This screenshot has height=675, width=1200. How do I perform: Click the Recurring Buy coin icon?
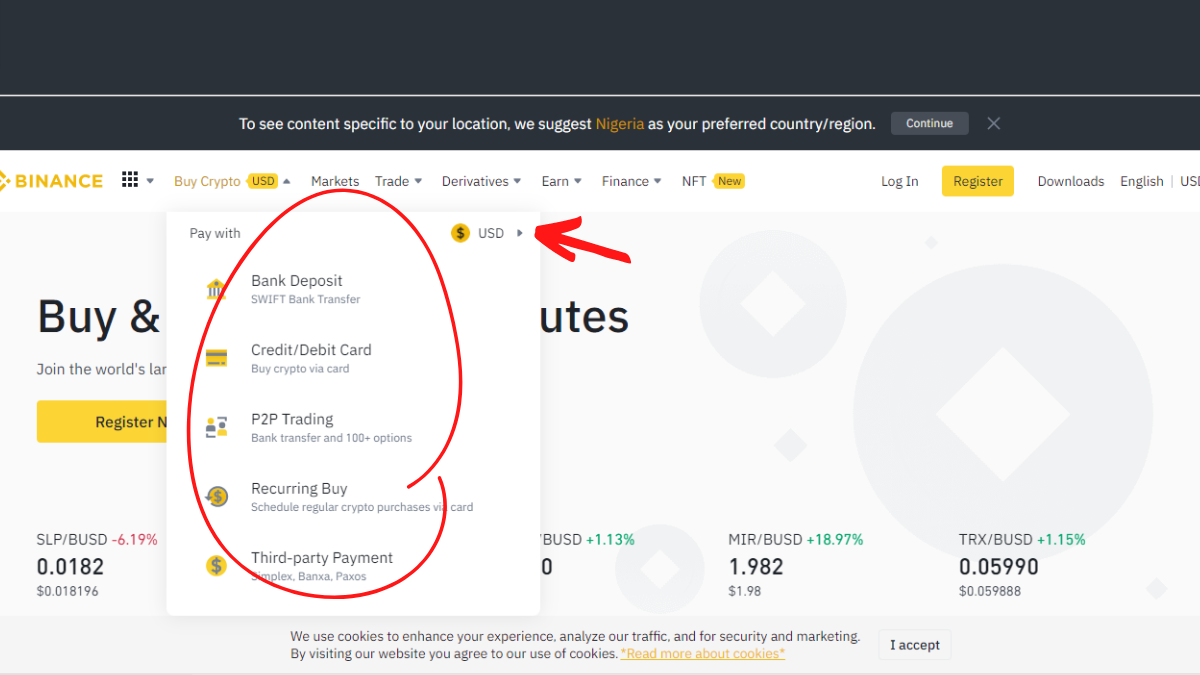click(216, 496)
